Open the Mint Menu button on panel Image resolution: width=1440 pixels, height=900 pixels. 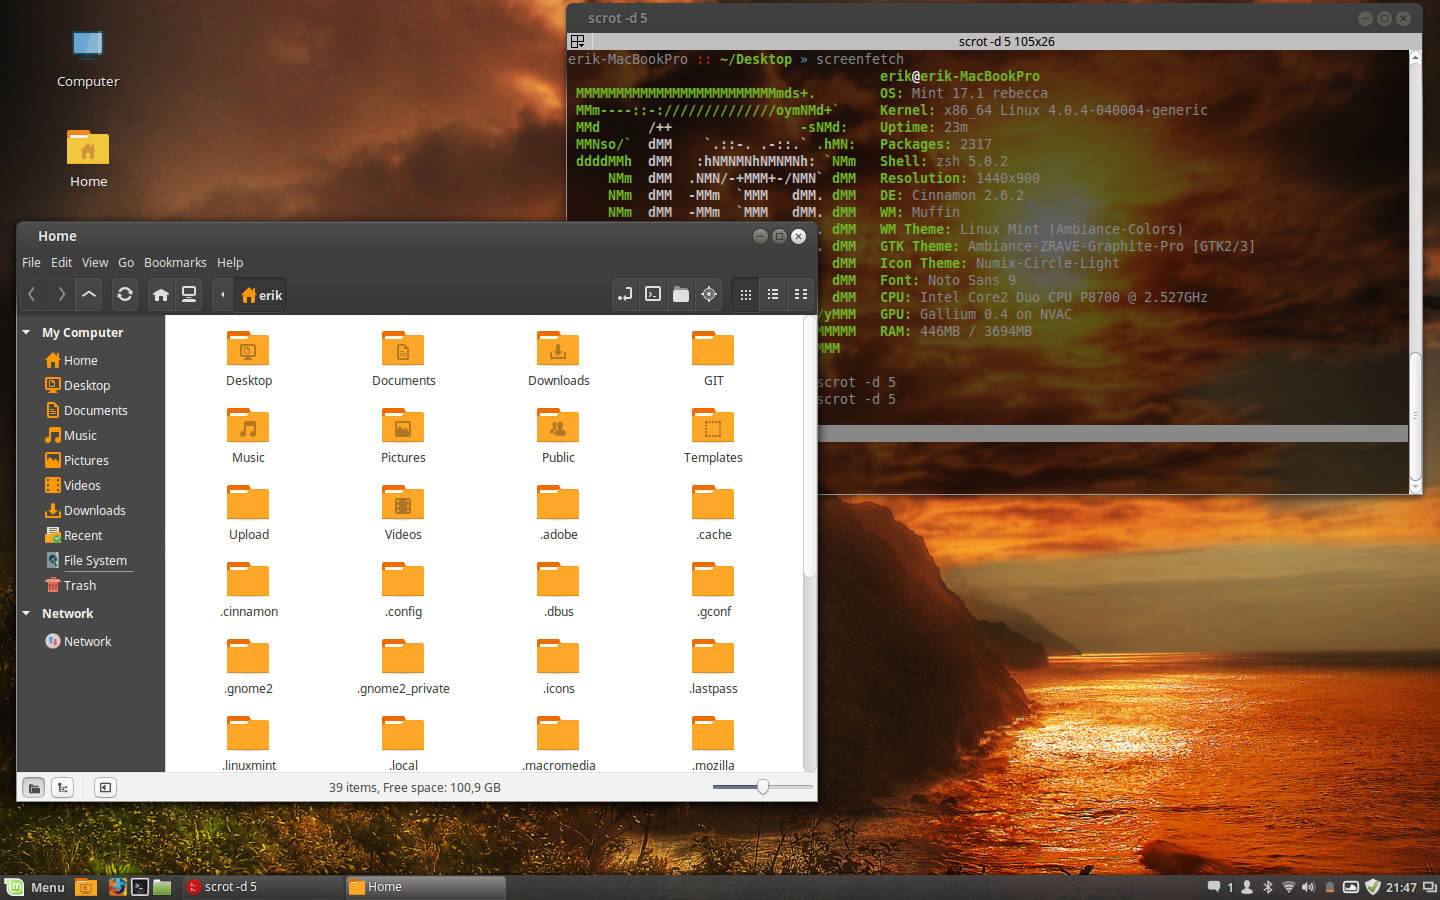35,887
